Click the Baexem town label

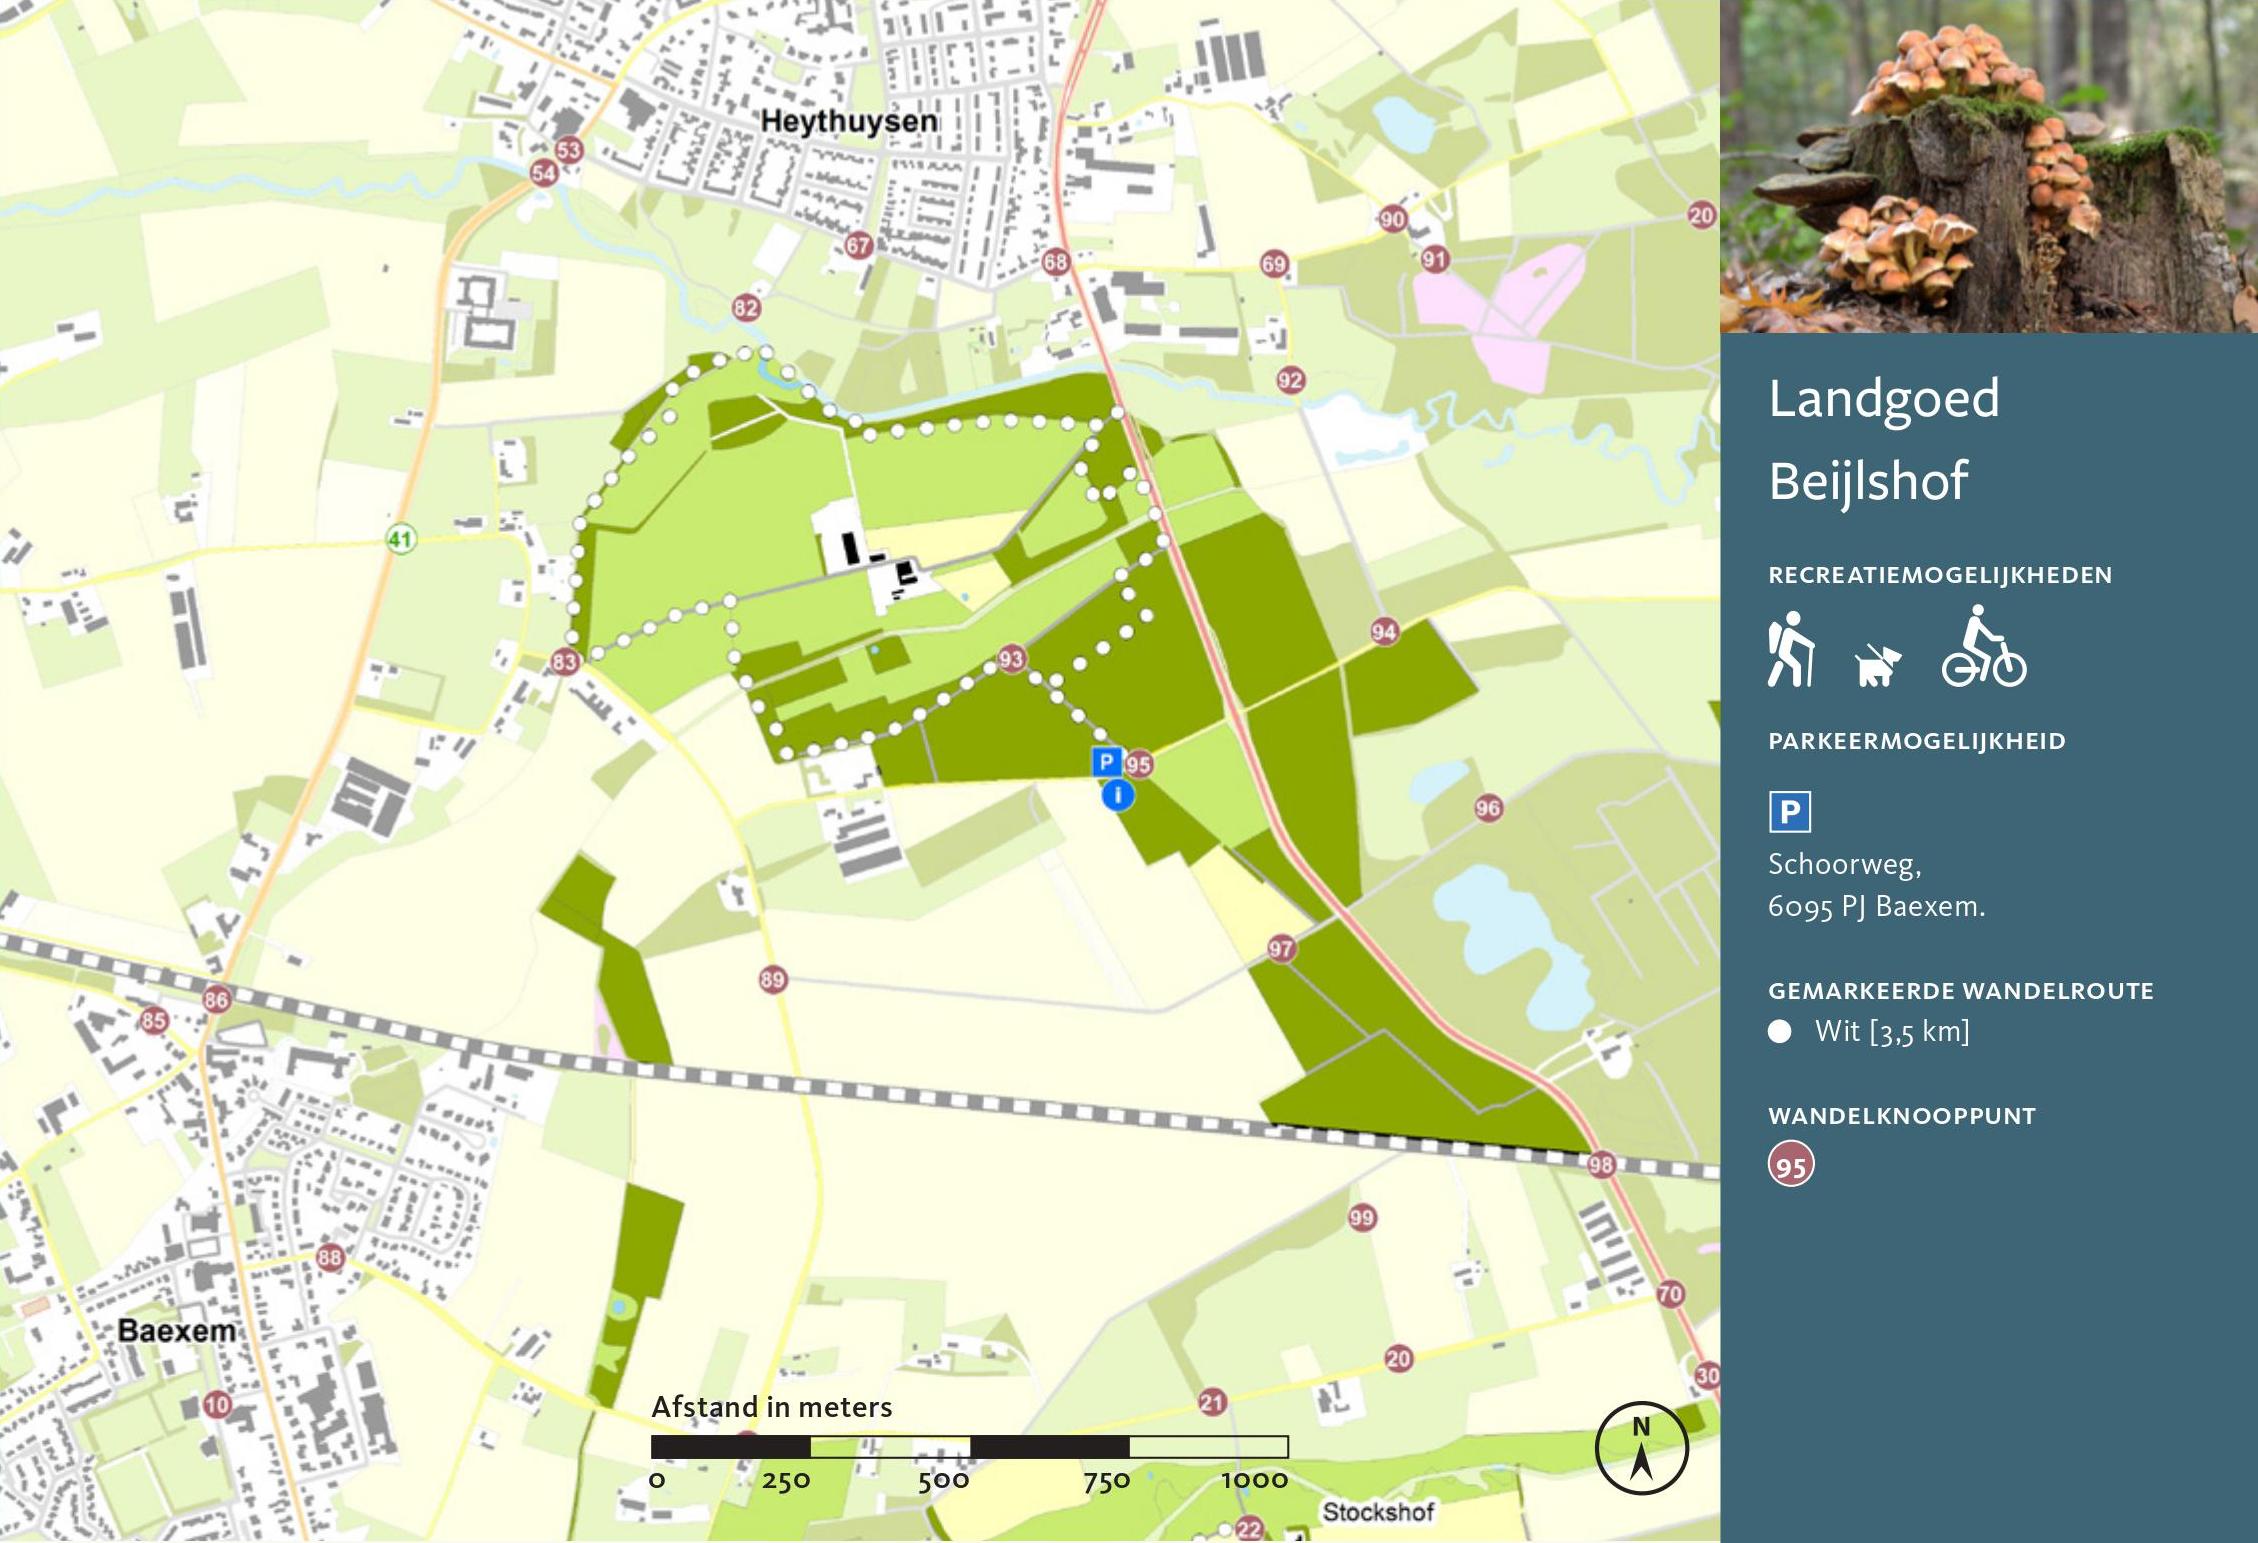tap(176, 1330)
